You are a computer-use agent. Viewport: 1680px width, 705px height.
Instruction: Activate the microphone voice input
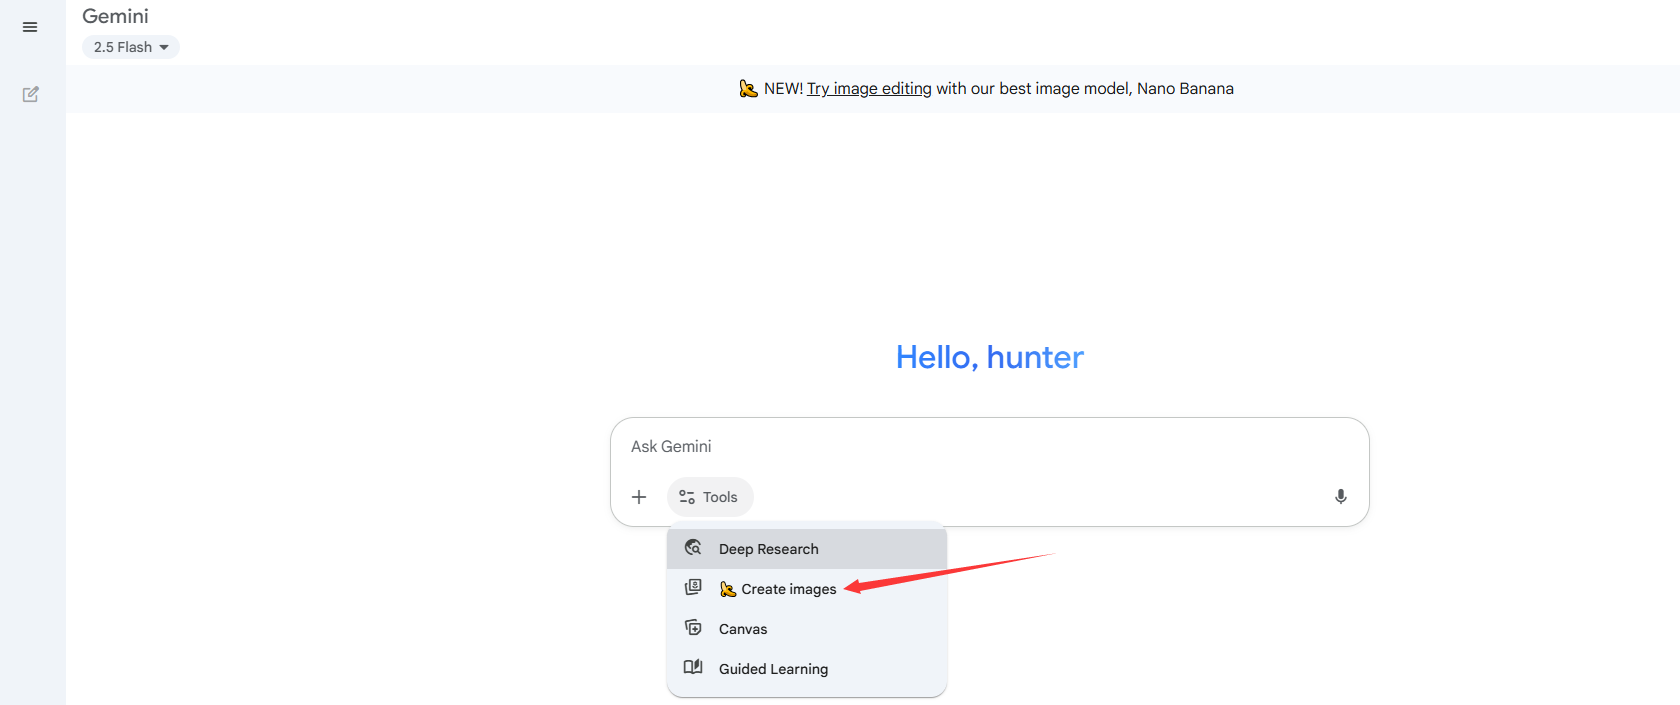(1341, 497)
